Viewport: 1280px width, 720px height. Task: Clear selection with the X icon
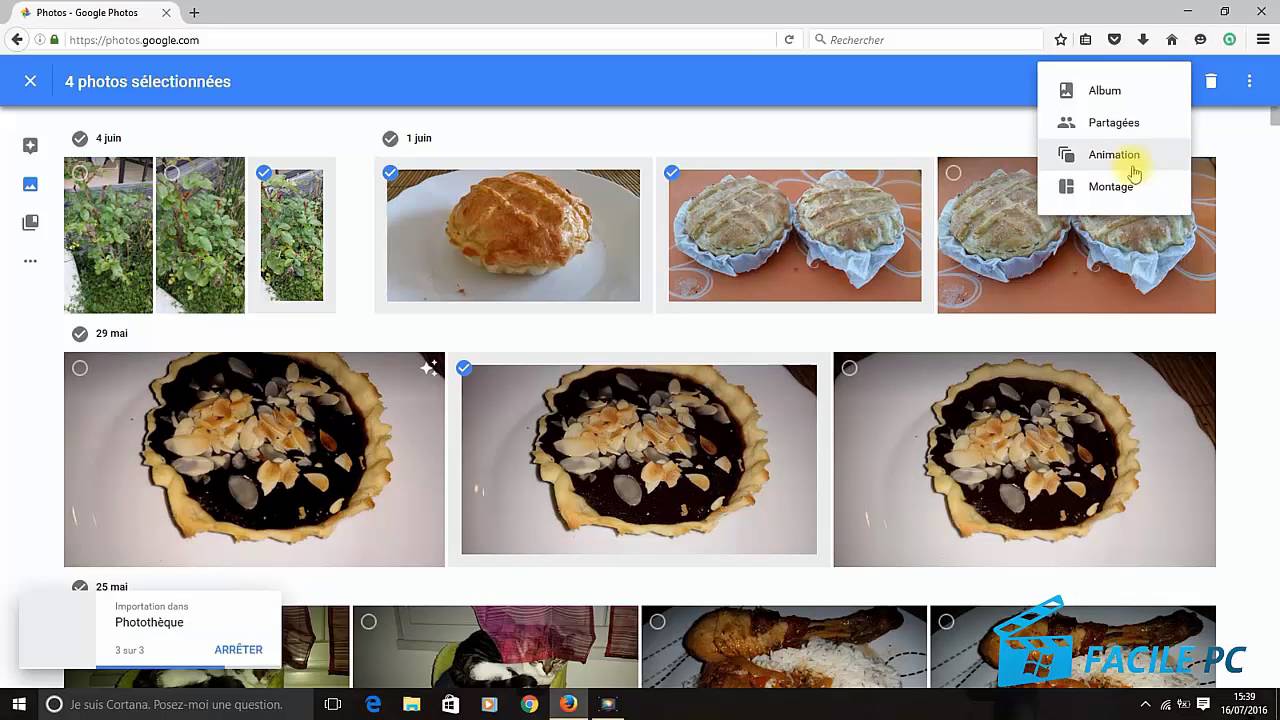30,81
